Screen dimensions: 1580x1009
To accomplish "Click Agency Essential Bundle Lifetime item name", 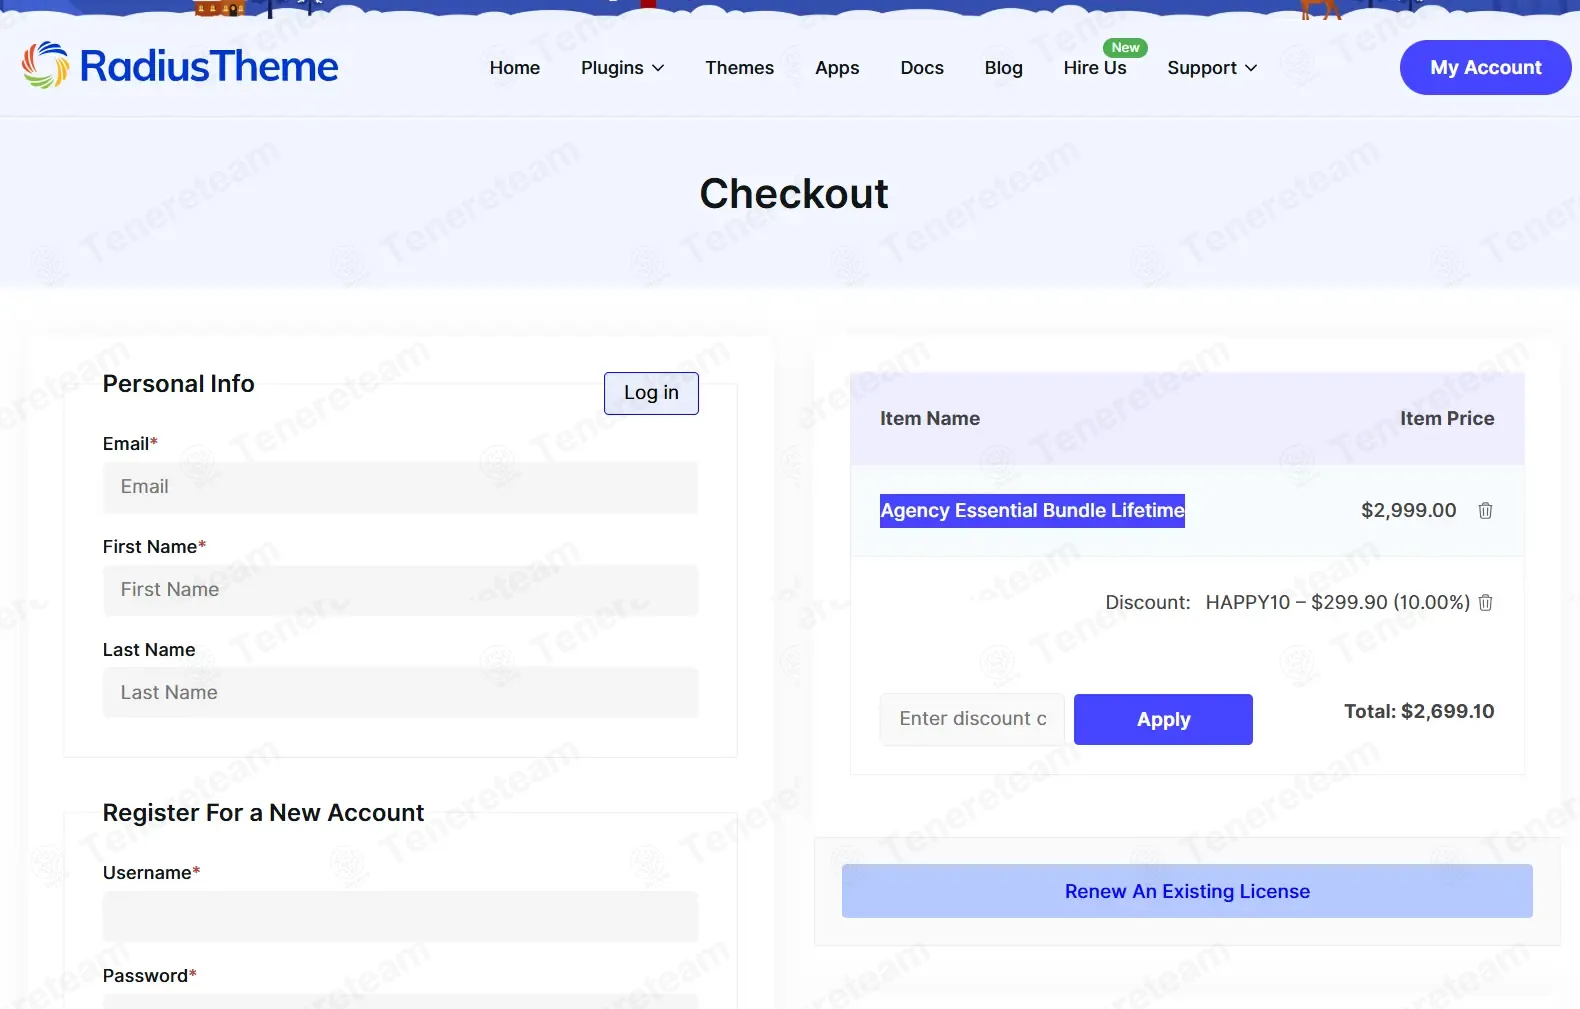I will point(1032,511).
